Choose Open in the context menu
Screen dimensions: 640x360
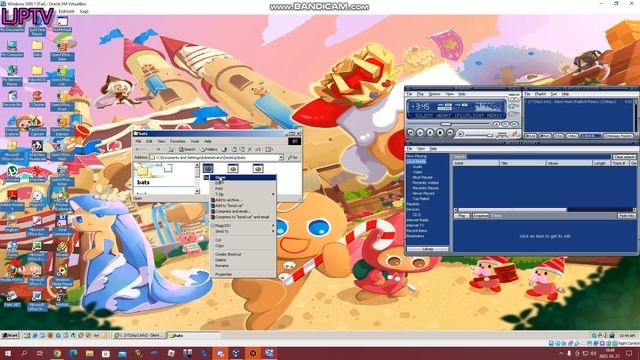[243, 178]
